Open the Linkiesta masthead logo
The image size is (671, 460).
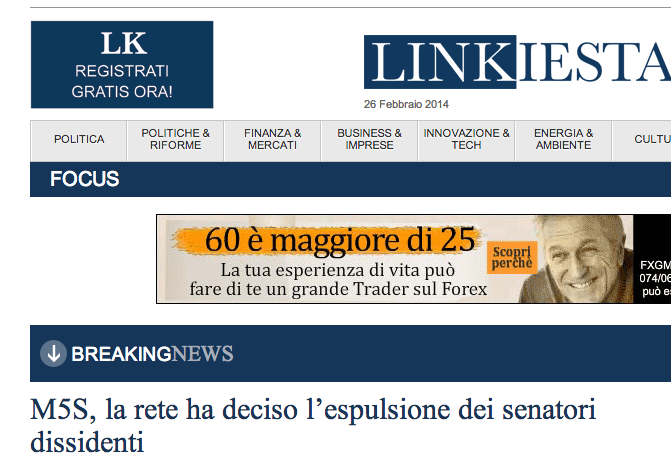(517, 62)
